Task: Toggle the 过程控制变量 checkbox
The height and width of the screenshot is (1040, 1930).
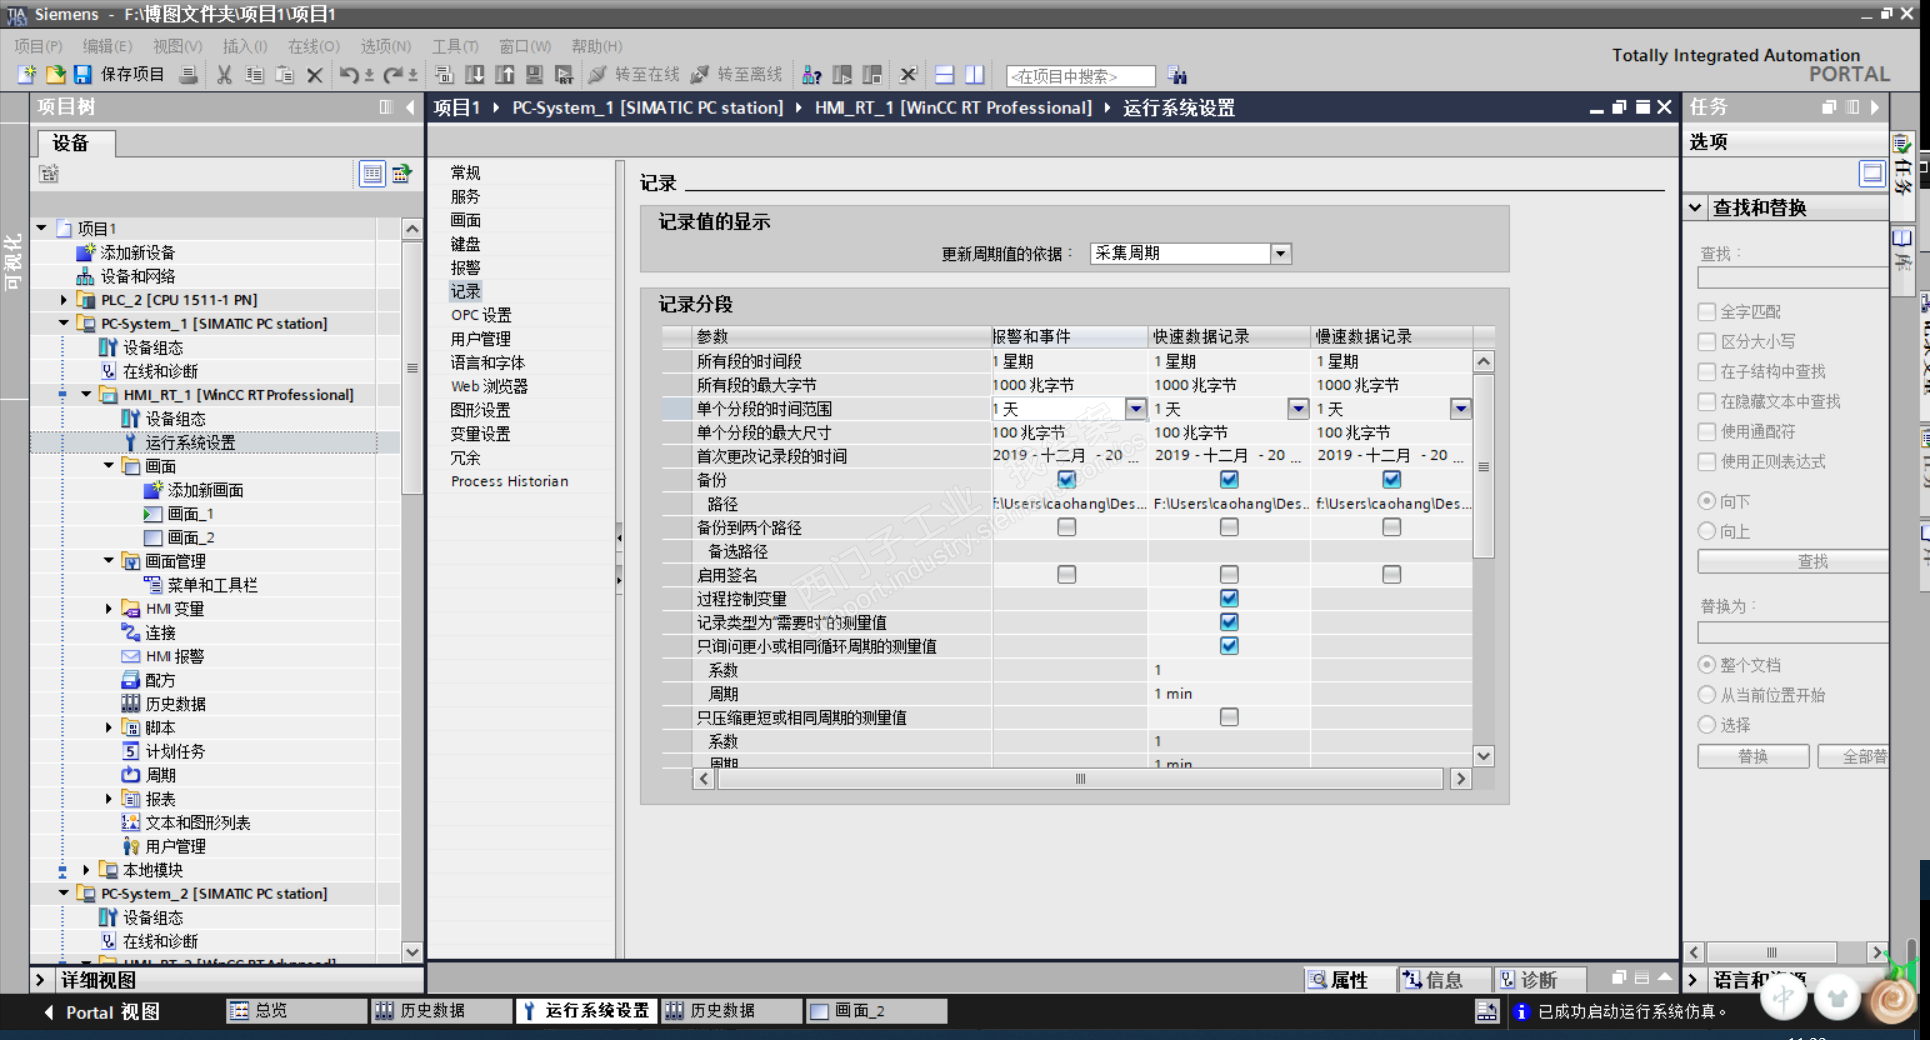Action: pos(1229,598)
